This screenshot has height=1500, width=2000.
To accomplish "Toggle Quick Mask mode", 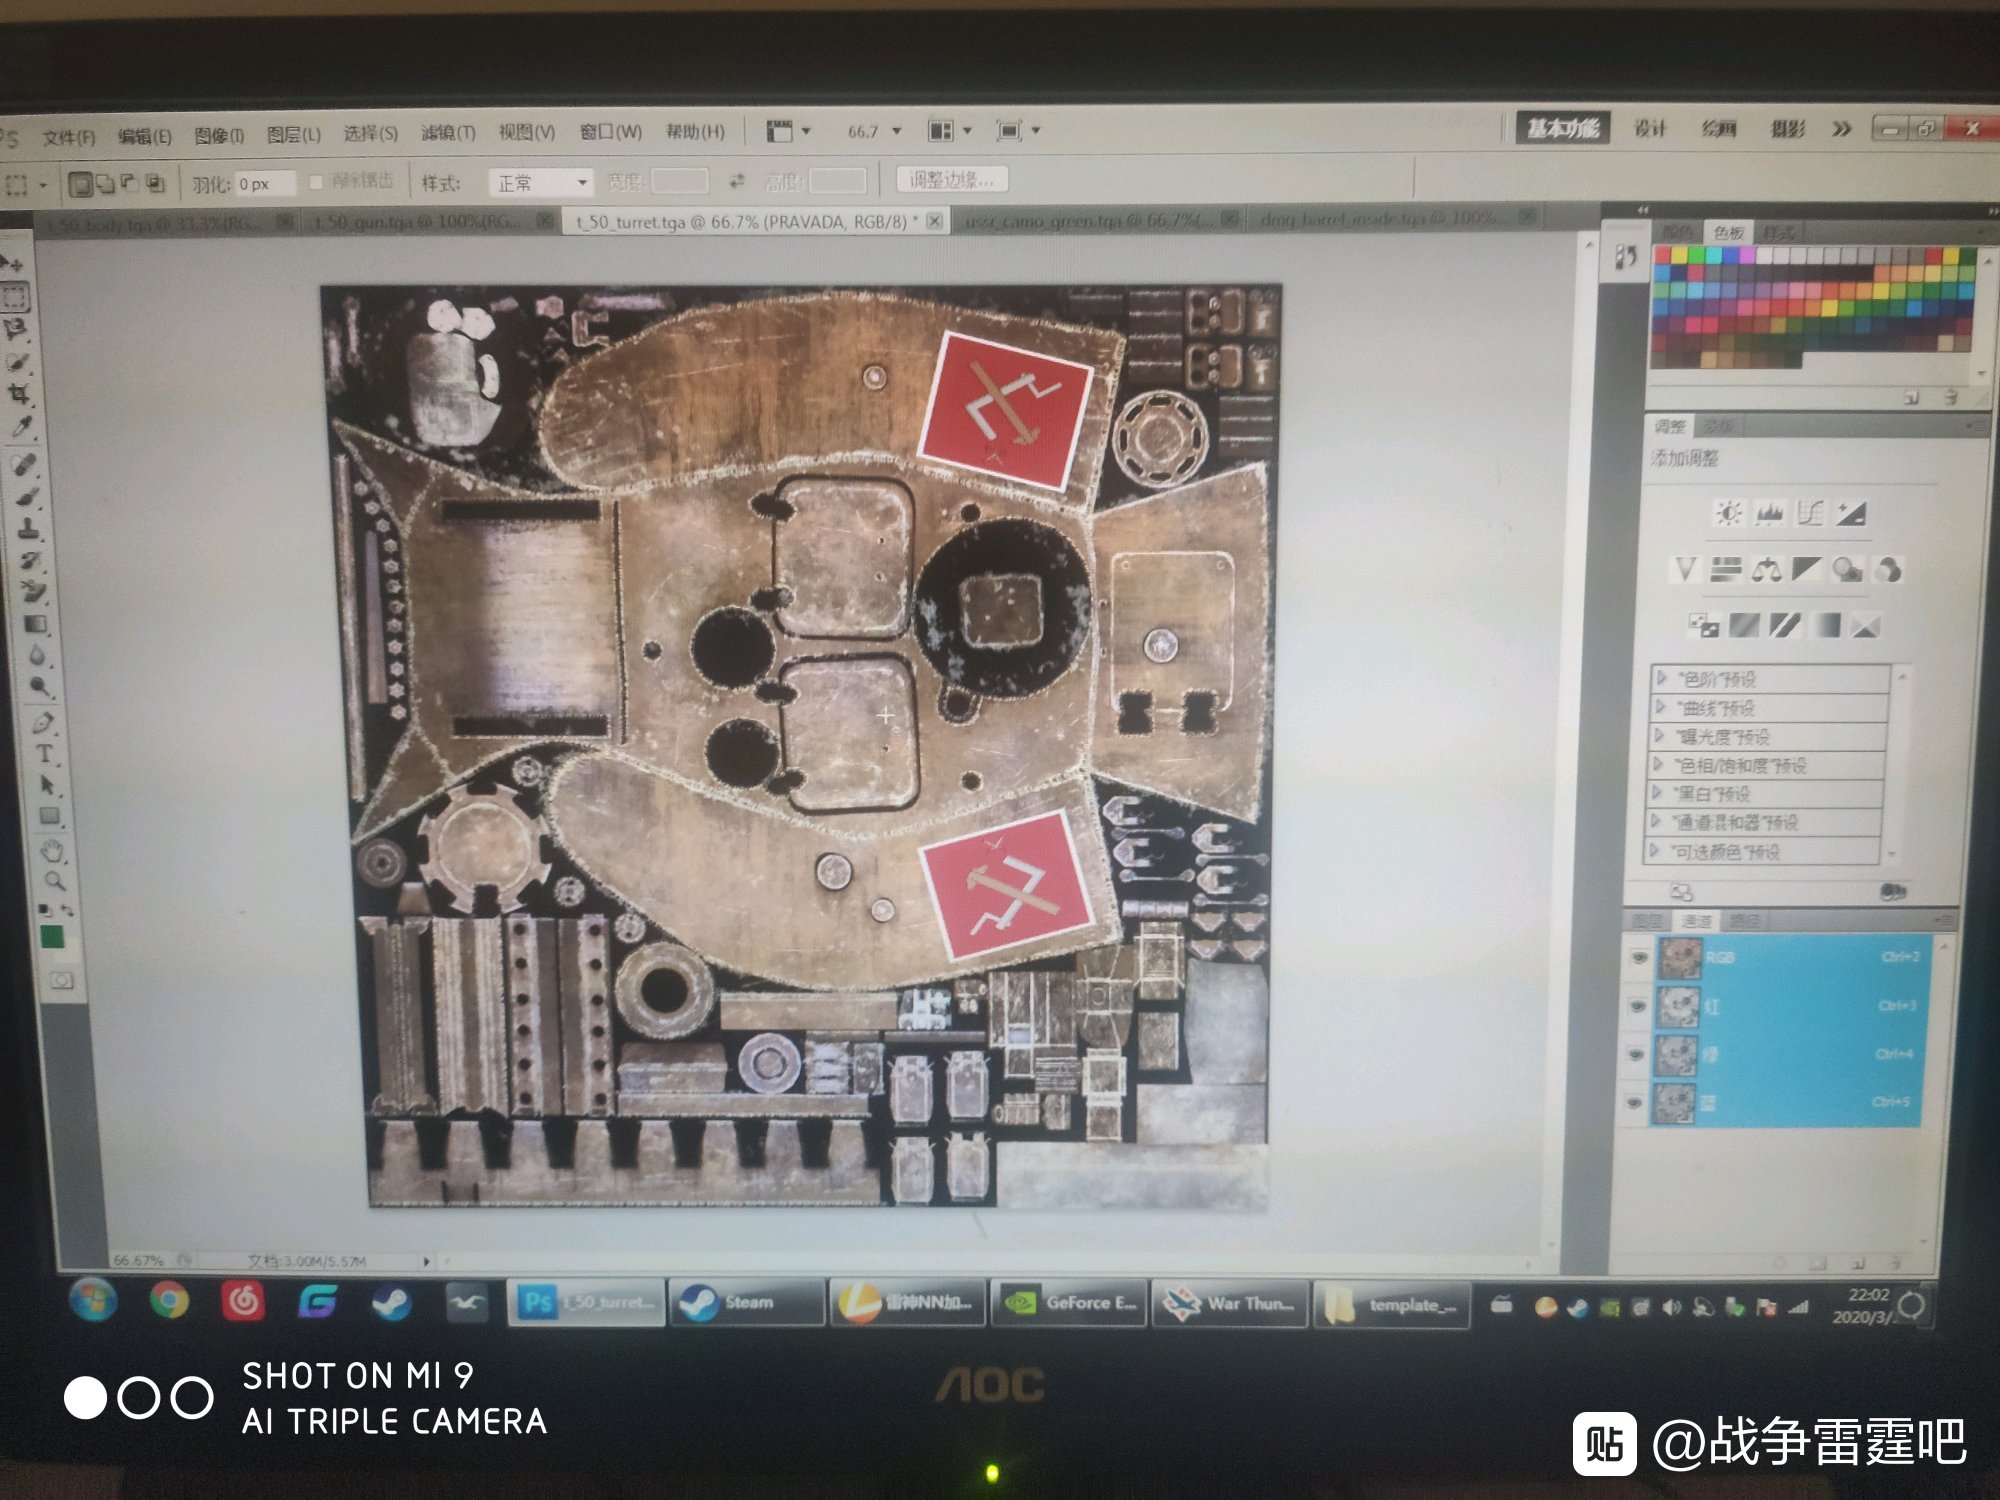I will tap(62, 981).
